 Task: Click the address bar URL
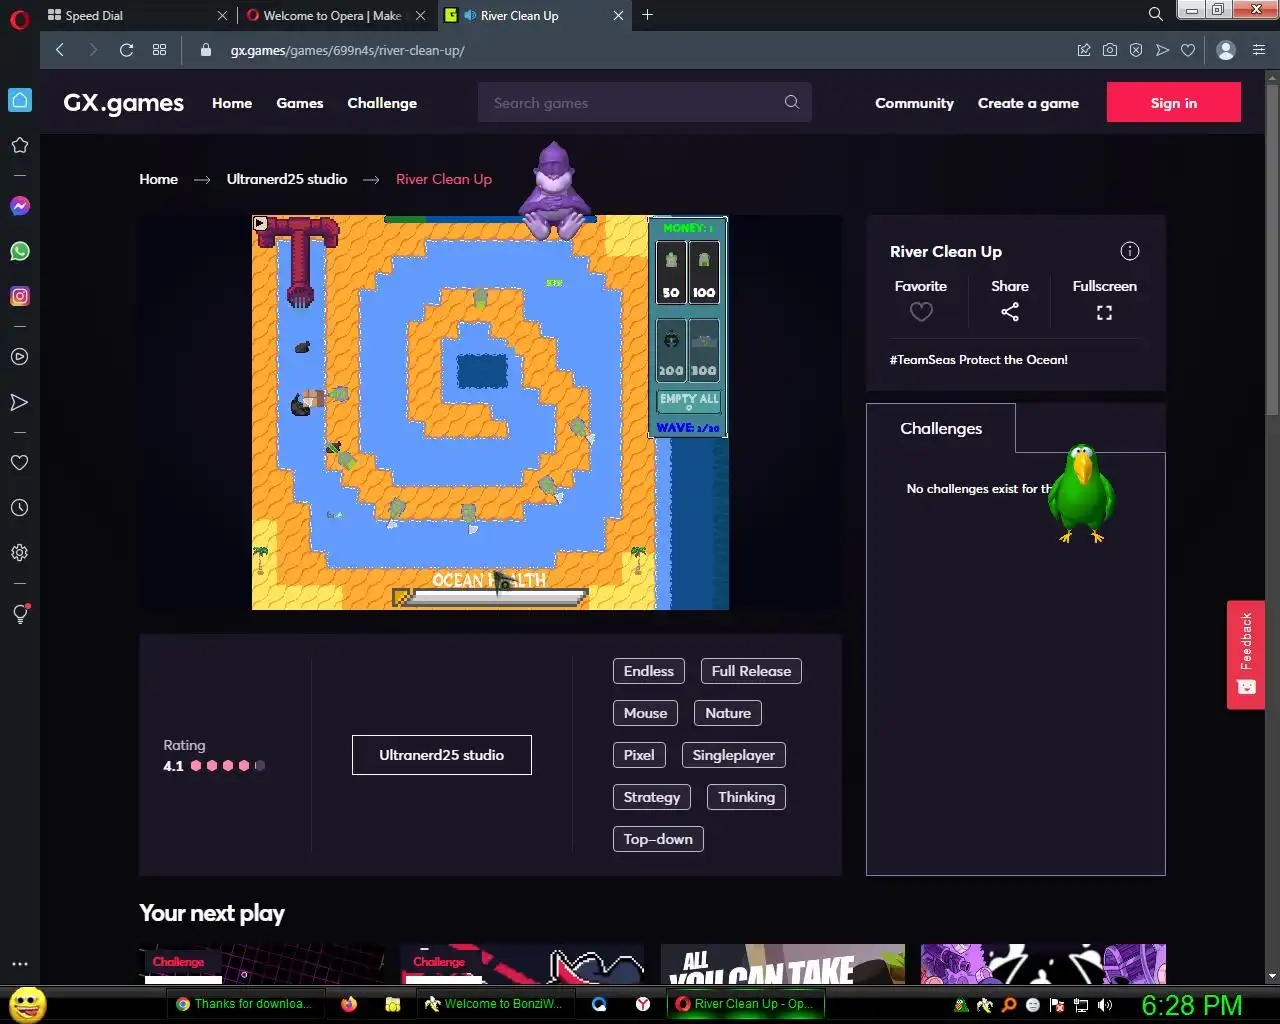tap(347, 50)
